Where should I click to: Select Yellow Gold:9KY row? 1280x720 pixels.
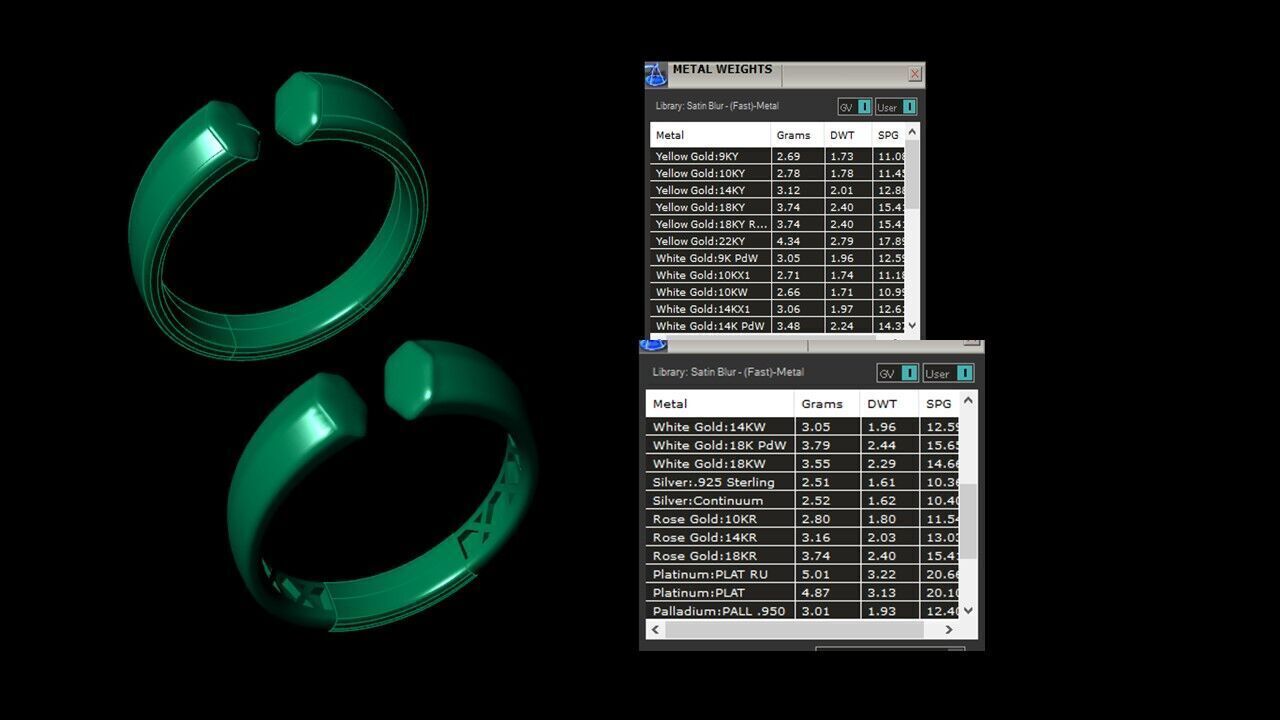(x=777, y=157)
